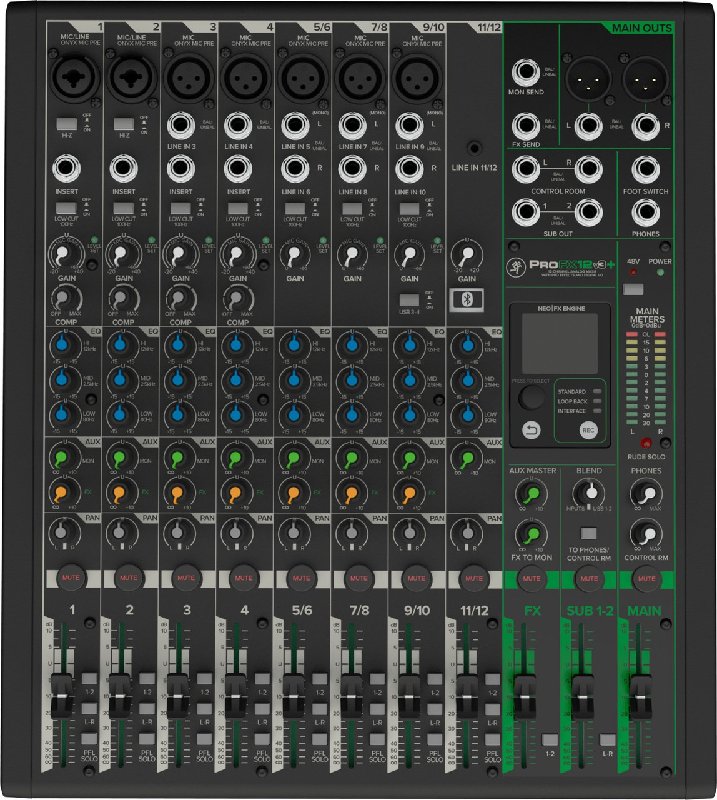
Task: Click the upper AUX MASTER knob
Action: click(x=531, y=493)
